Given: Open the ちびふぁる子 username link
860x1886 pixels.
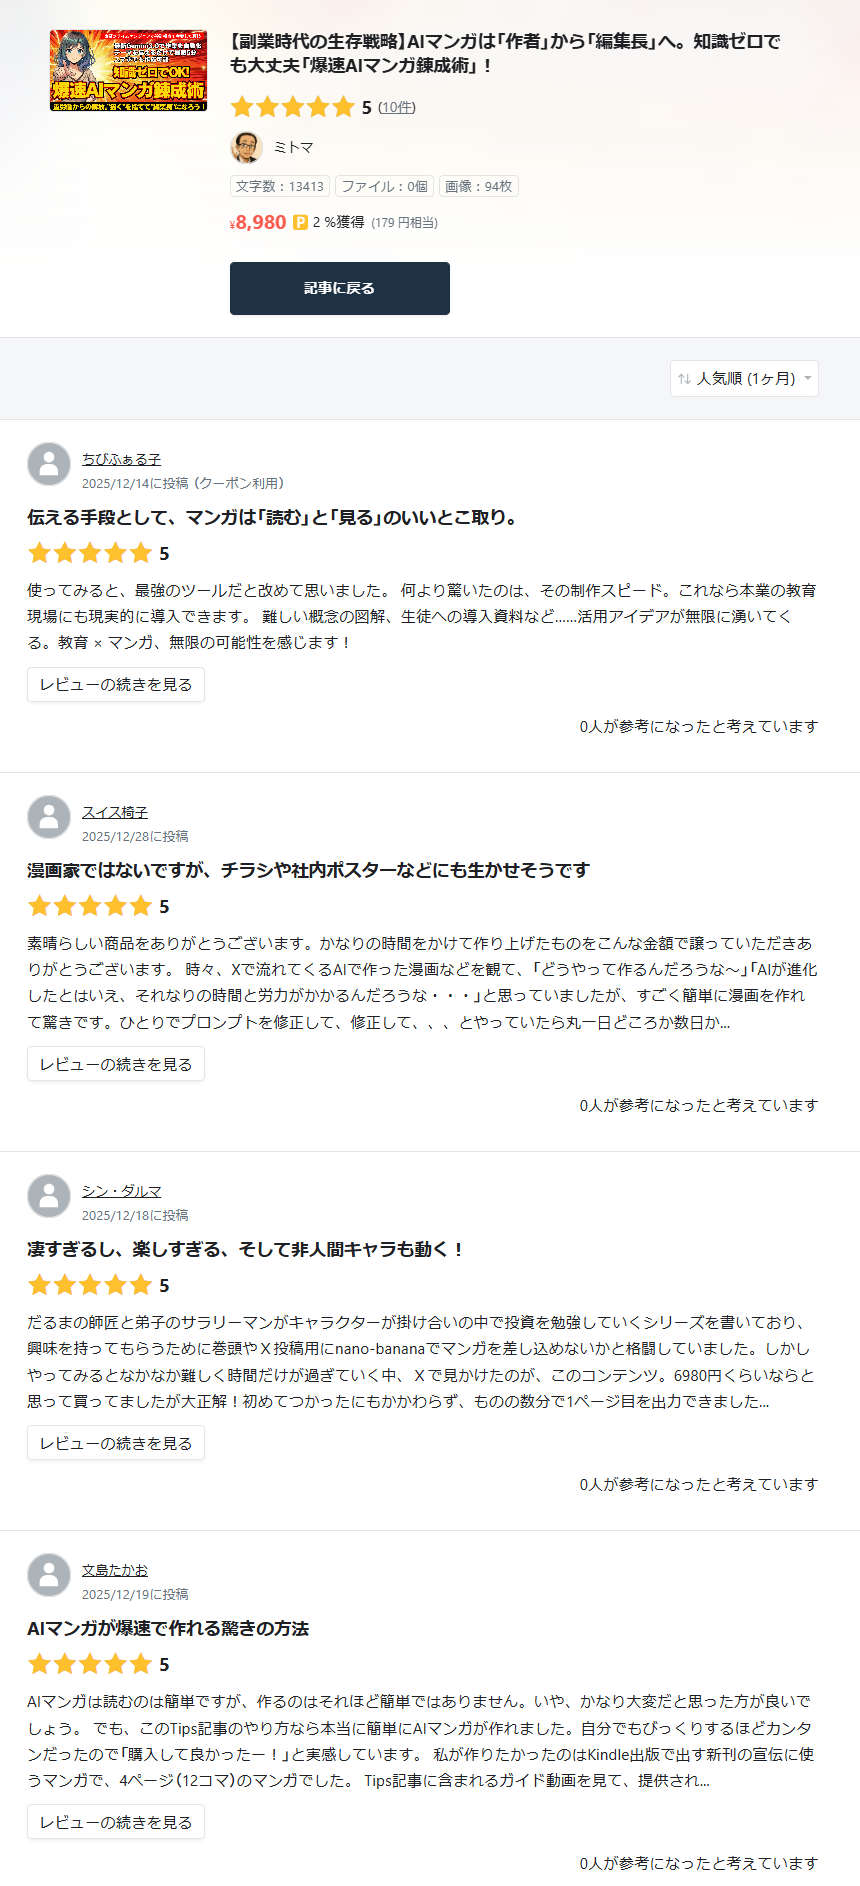Looking at the screenshot, I should 121,459.
